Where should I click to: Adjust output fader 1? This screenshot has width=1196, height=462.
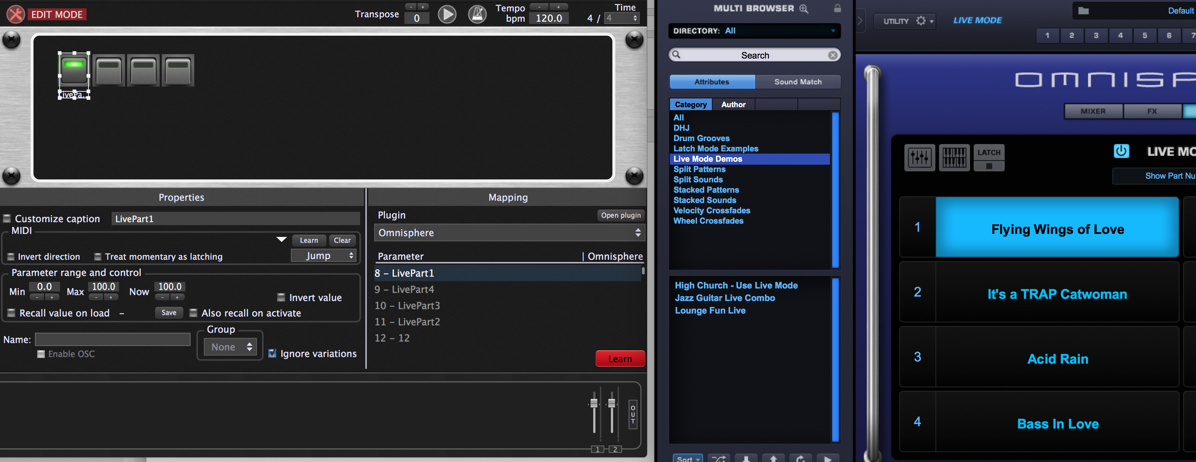click(x=593, y=403)
